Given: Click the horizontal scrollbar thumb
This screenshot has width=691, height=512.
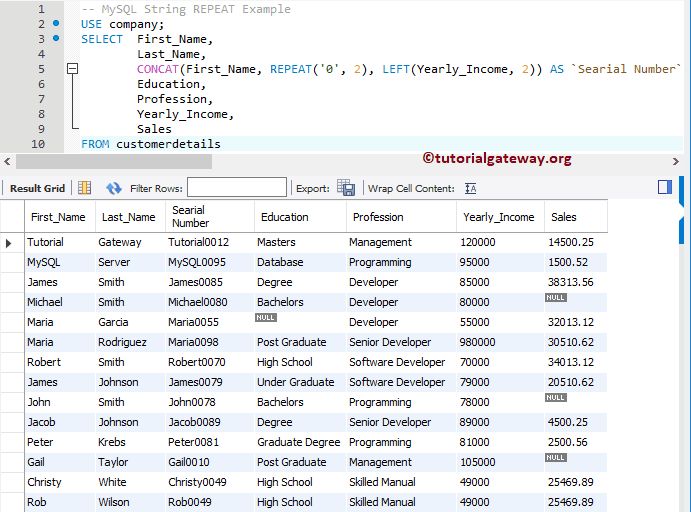Looking at the screenshot, I should [x=114, y=162].
